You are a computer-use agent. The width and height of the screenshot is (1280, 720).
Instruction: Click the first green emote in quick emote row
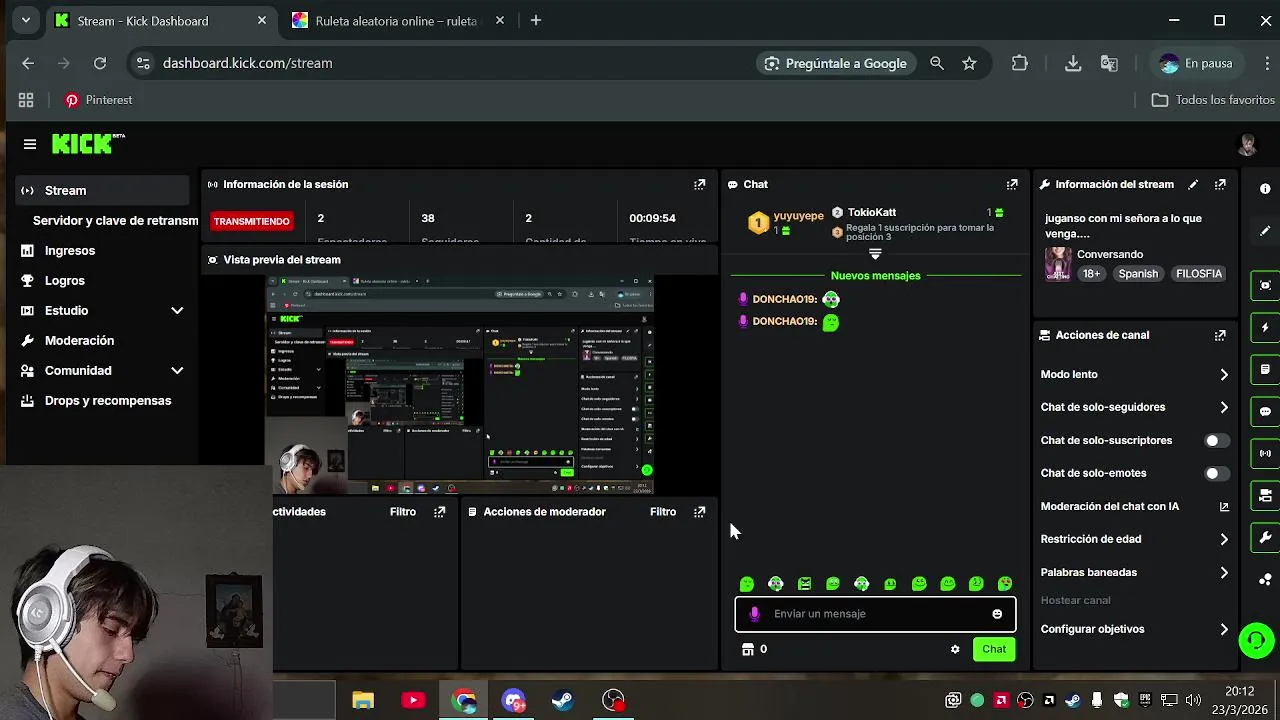747,584
